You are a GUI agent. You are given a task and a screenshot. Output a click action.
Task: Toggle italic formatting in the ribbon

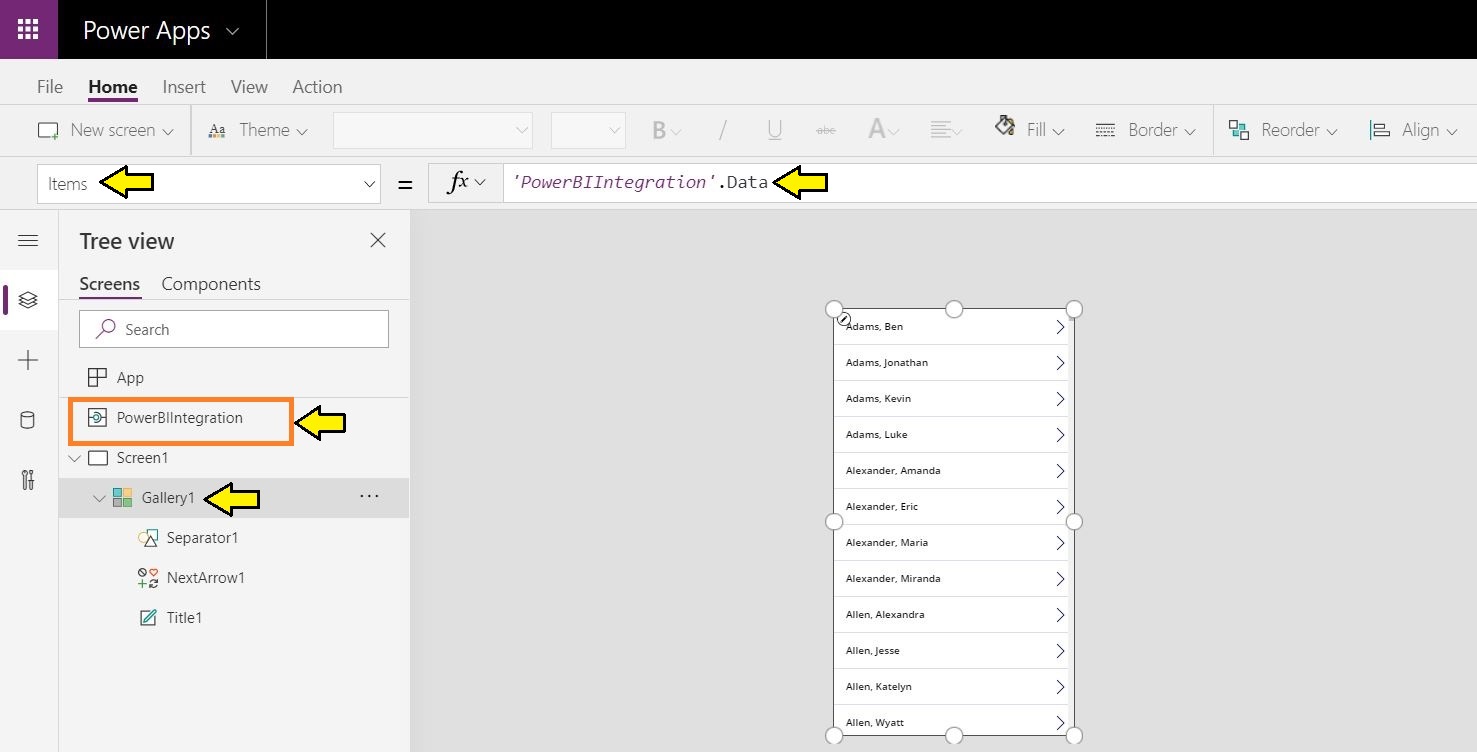point(722,130)
